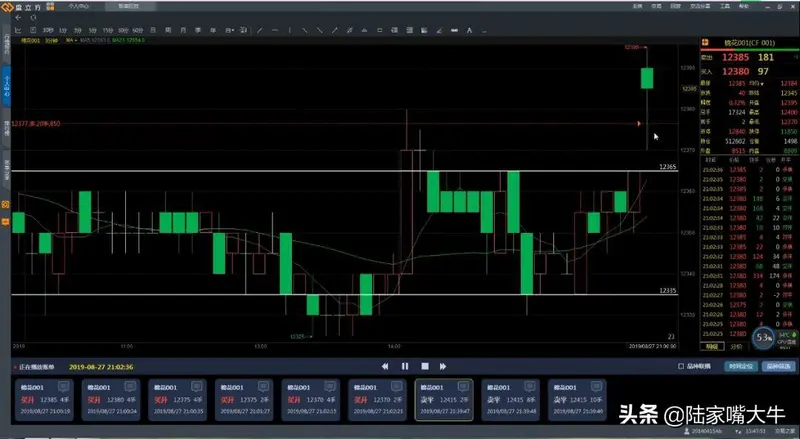
Task: Open comment icon on 卖平 12415 8手 card
Action: pyautogui.click(x=530, y=386)
